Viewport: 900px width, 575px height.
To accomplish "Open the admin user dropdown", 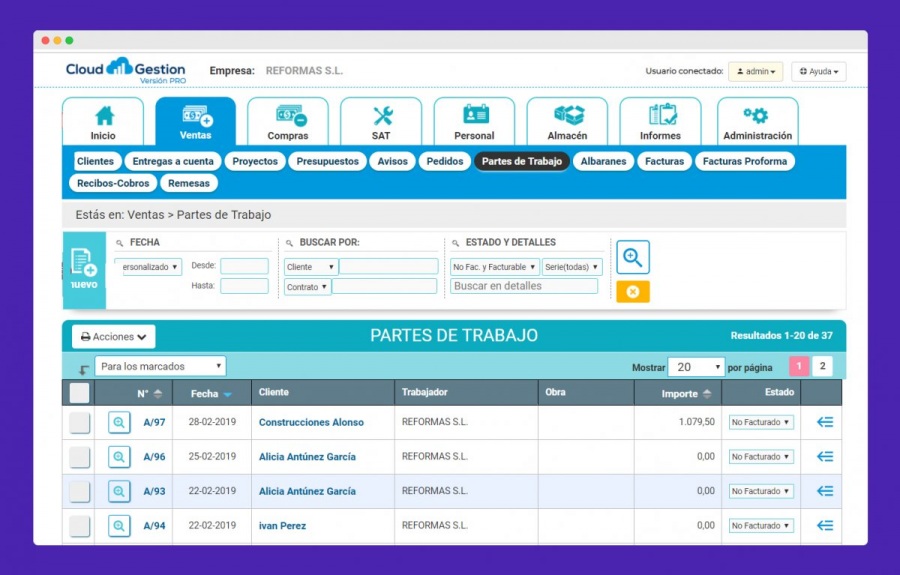I will [755, 72].
